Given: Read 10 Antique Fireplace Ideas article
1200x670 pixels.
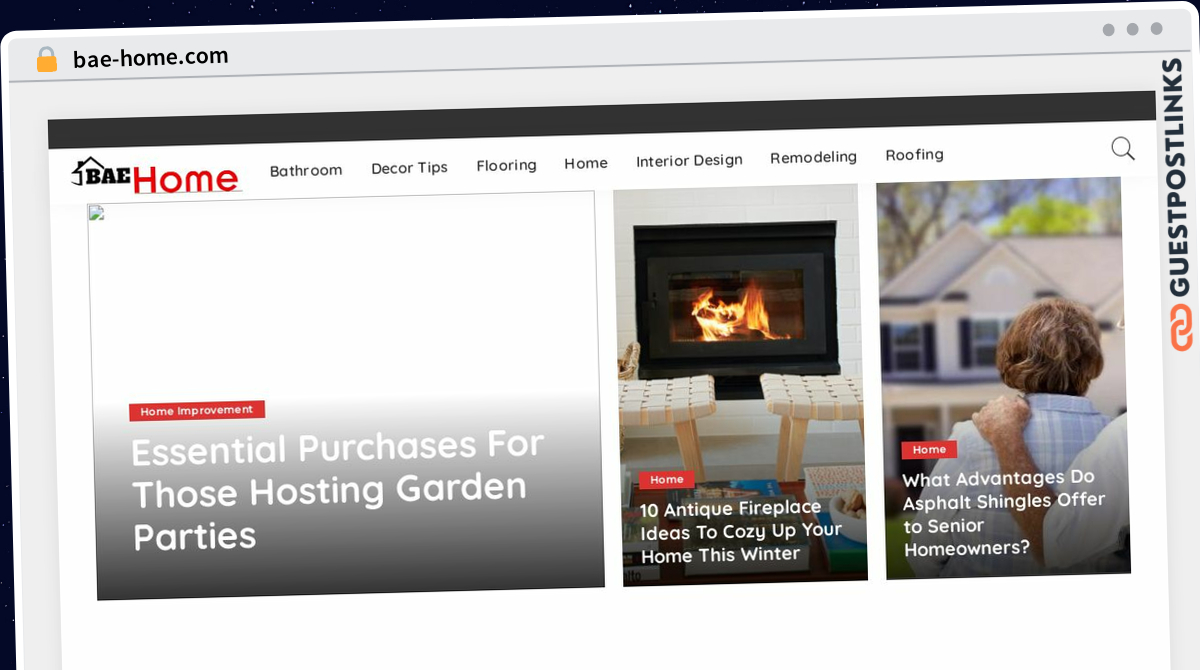Looking at the screenshot, I should (741, 532).
